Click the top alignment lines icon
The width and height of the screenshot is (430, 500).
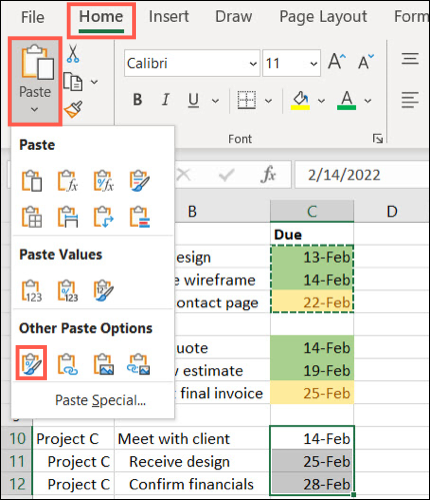(410, 59)
